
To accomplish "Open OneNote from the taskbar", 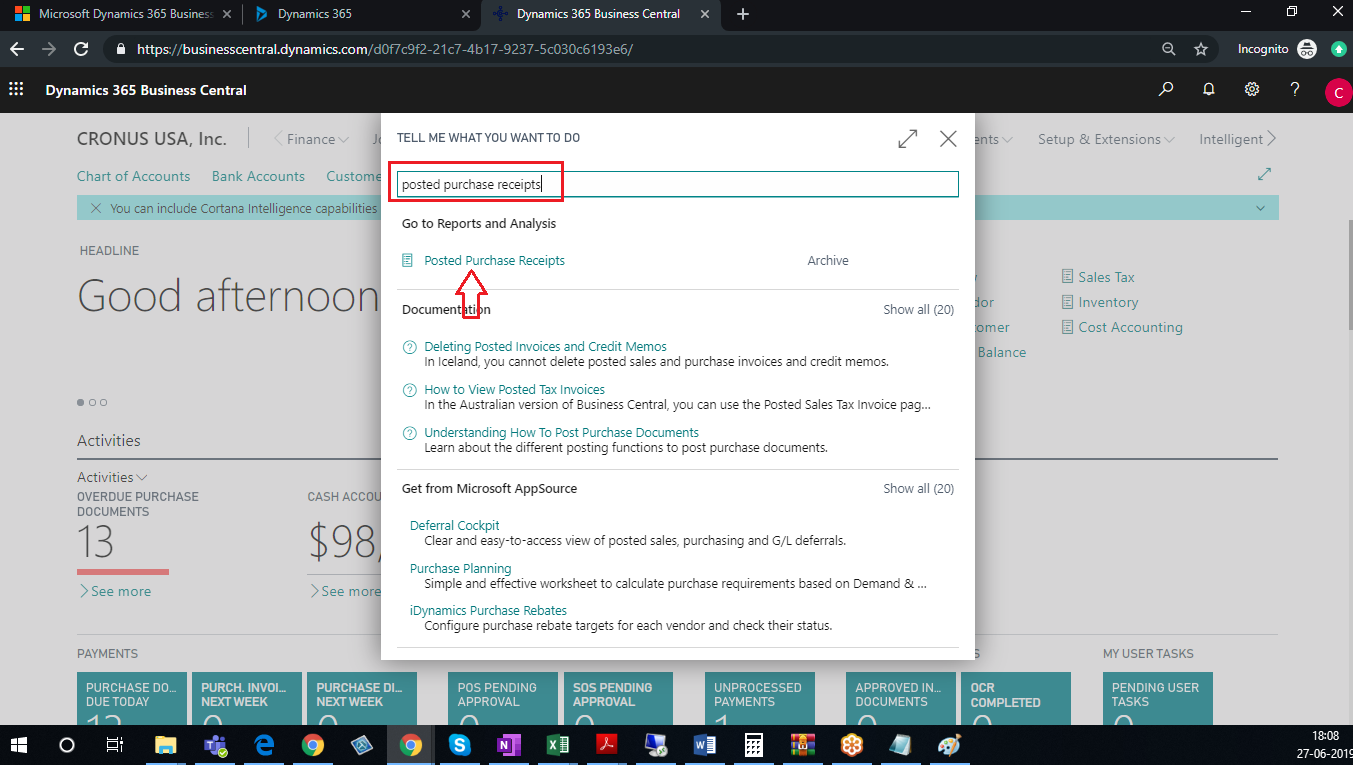I will tap(509, 745).
